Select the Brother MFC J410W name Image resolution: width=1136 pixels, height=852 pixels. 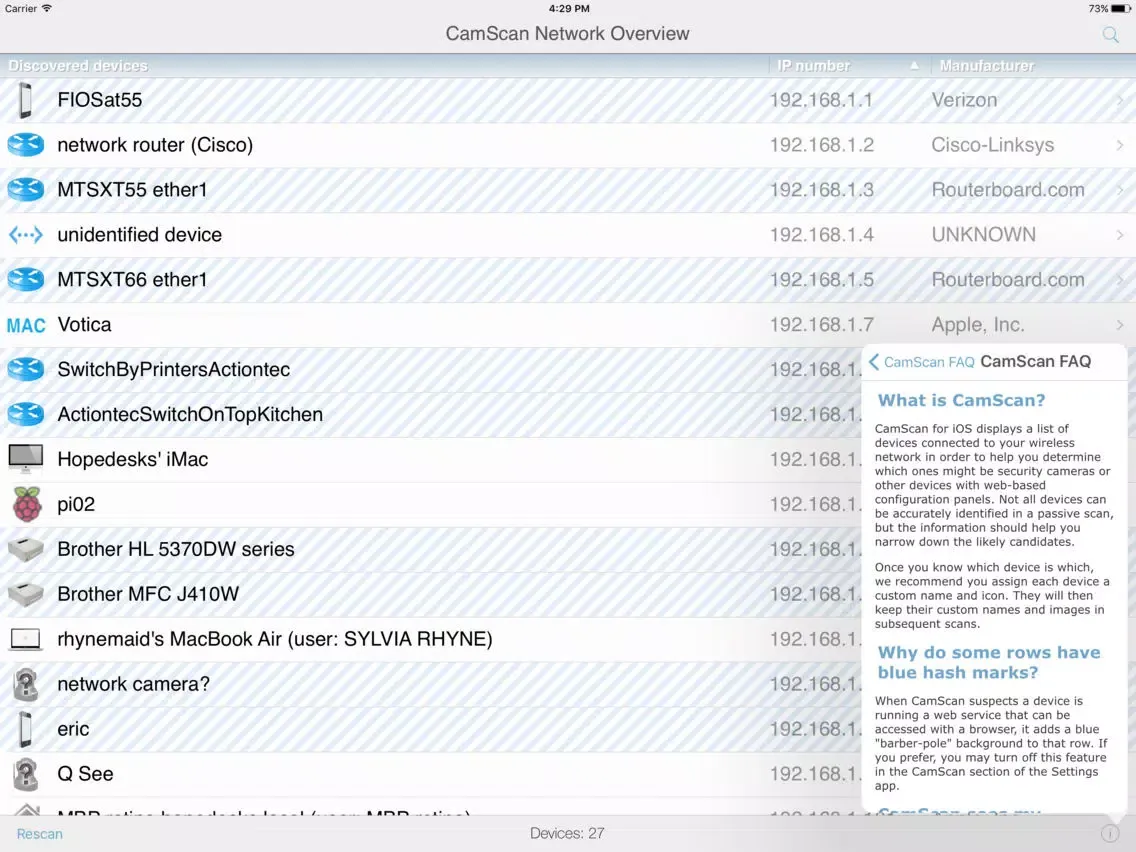pyautogui.click(x=149, y=594)
